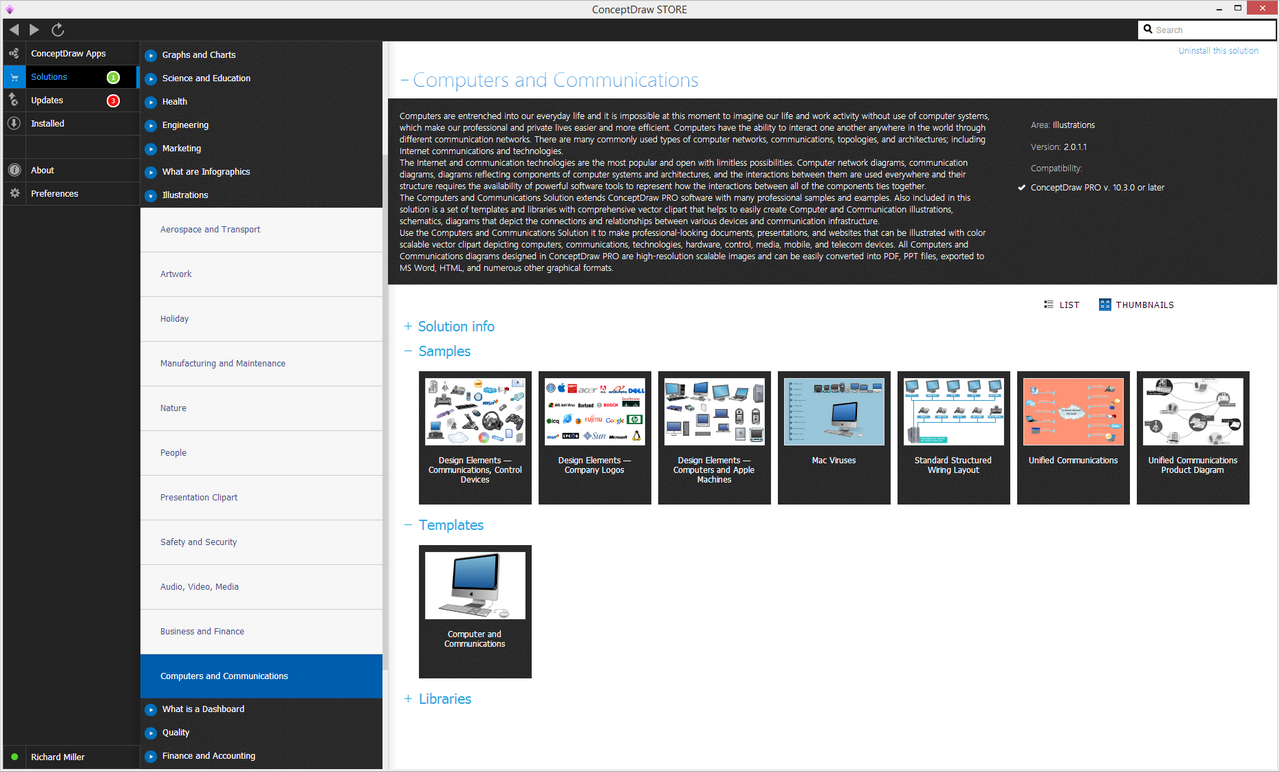The image size is (1280, 772).
Task: Click the ConceptDraw STORE title bar logo
Action: coord(9,9)
